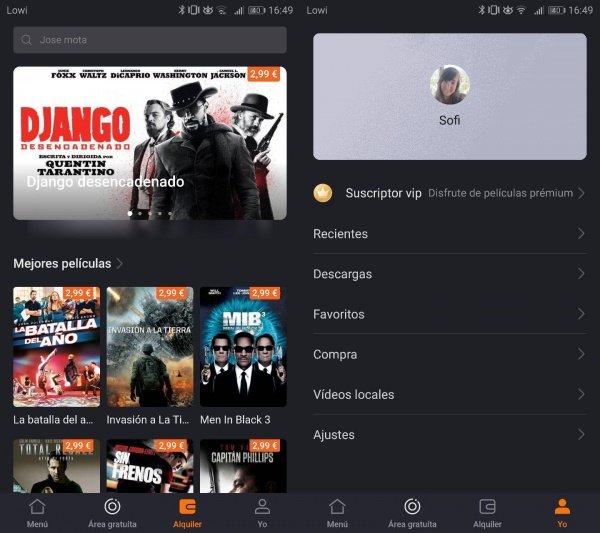Tap price tag on La batalla del año
600x533 pixels.
click(x=78, y=293)
